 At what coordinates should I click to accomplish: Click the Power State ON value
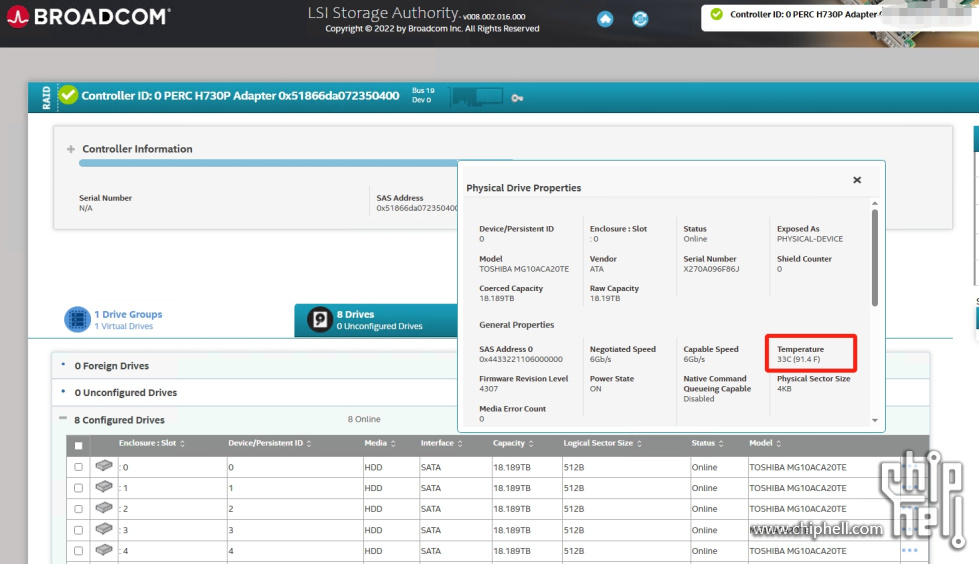click(x=596, y=388)
